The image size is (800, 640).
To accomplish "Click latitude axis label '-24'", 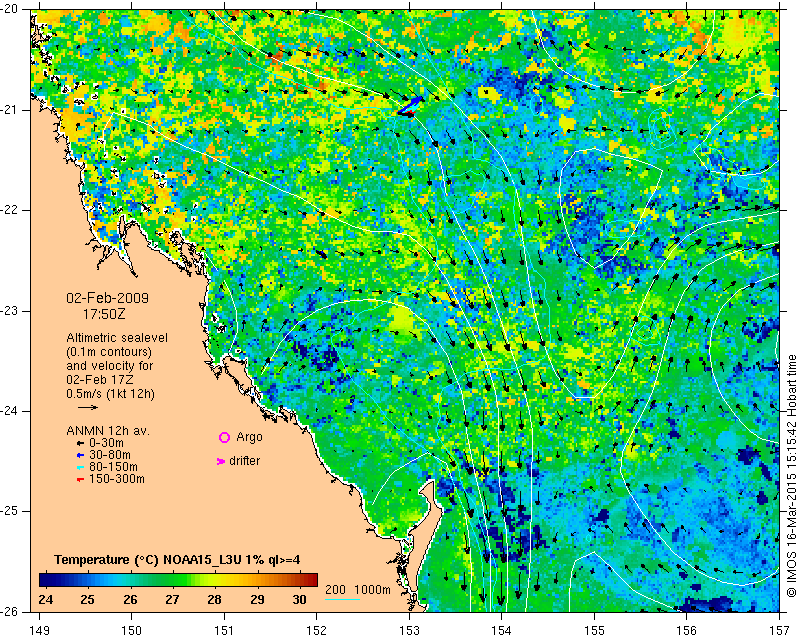I will [9, 411].
